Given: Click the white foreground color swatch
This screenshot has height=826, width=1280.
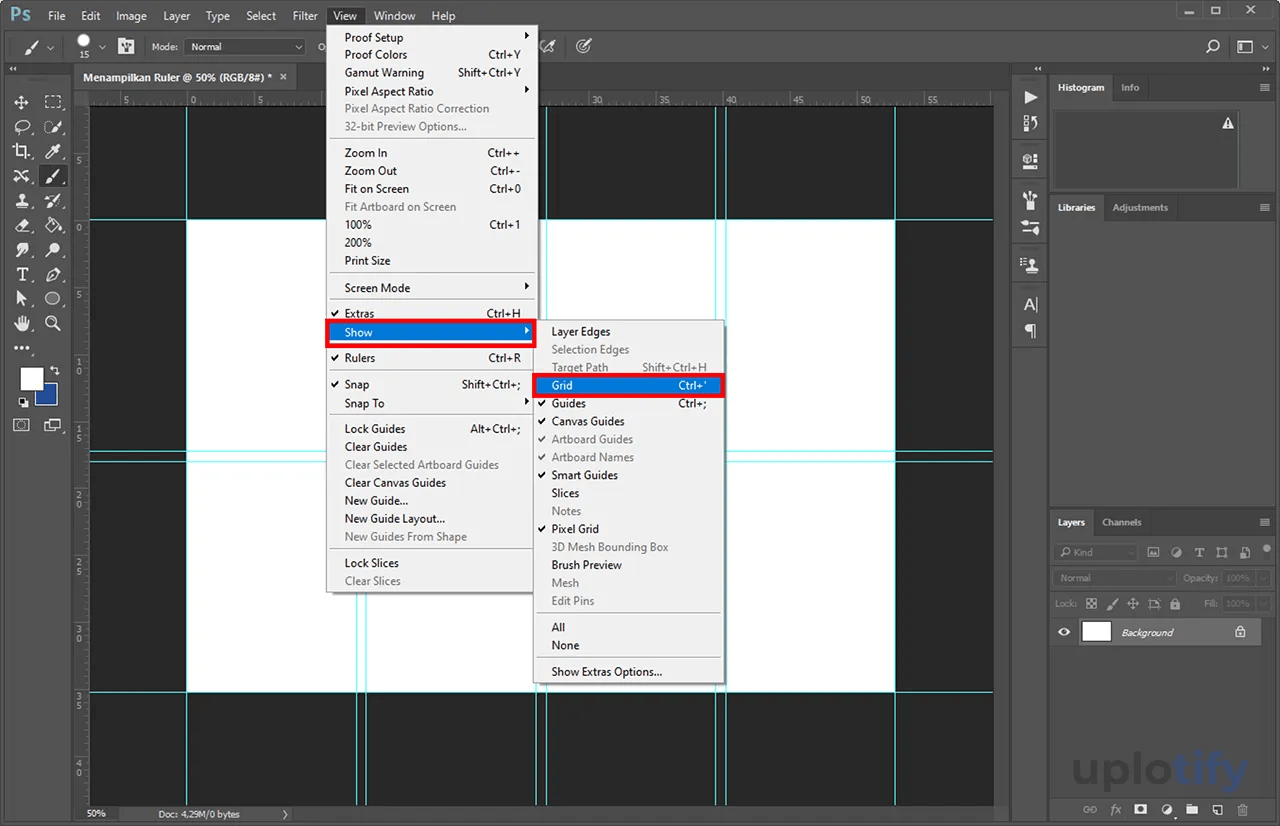Looking at the screenshot, I should coord(31,378).
